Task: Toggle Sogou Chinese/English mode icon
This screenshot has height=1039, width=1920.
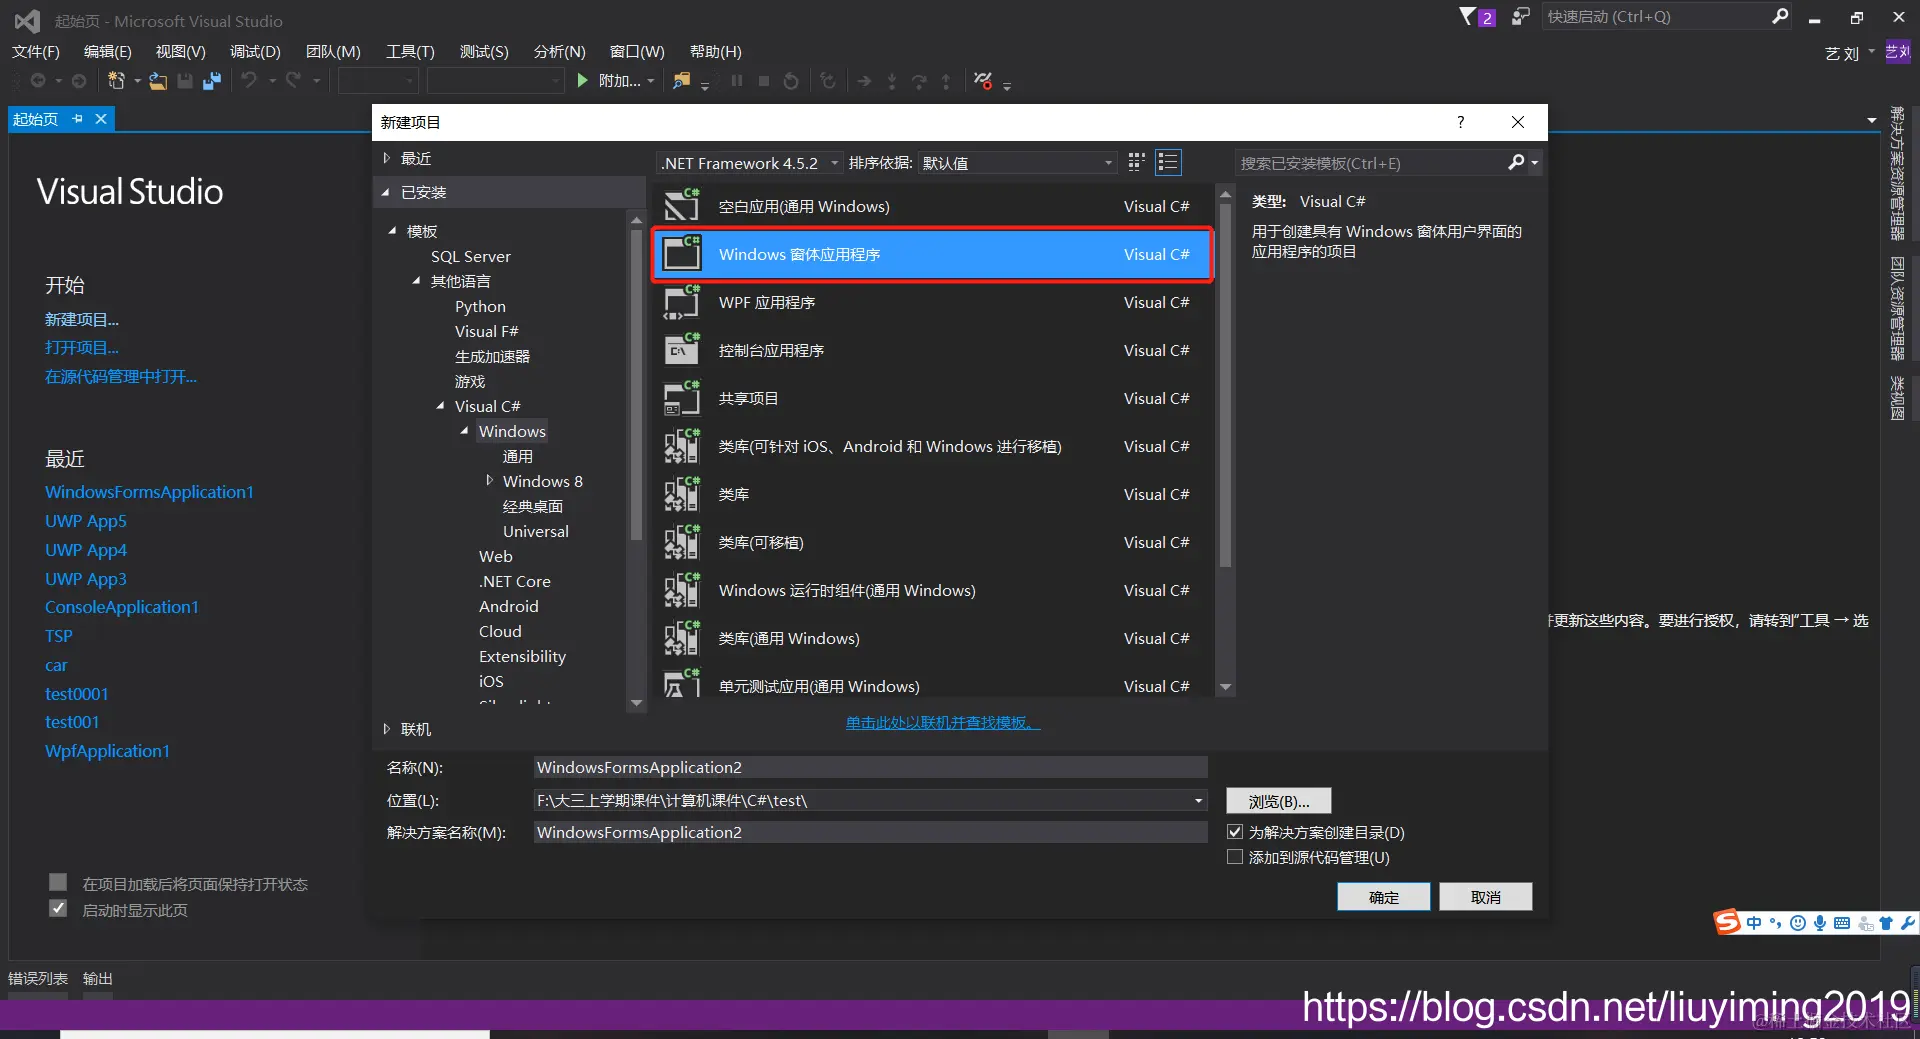Action: point(1754,923)
